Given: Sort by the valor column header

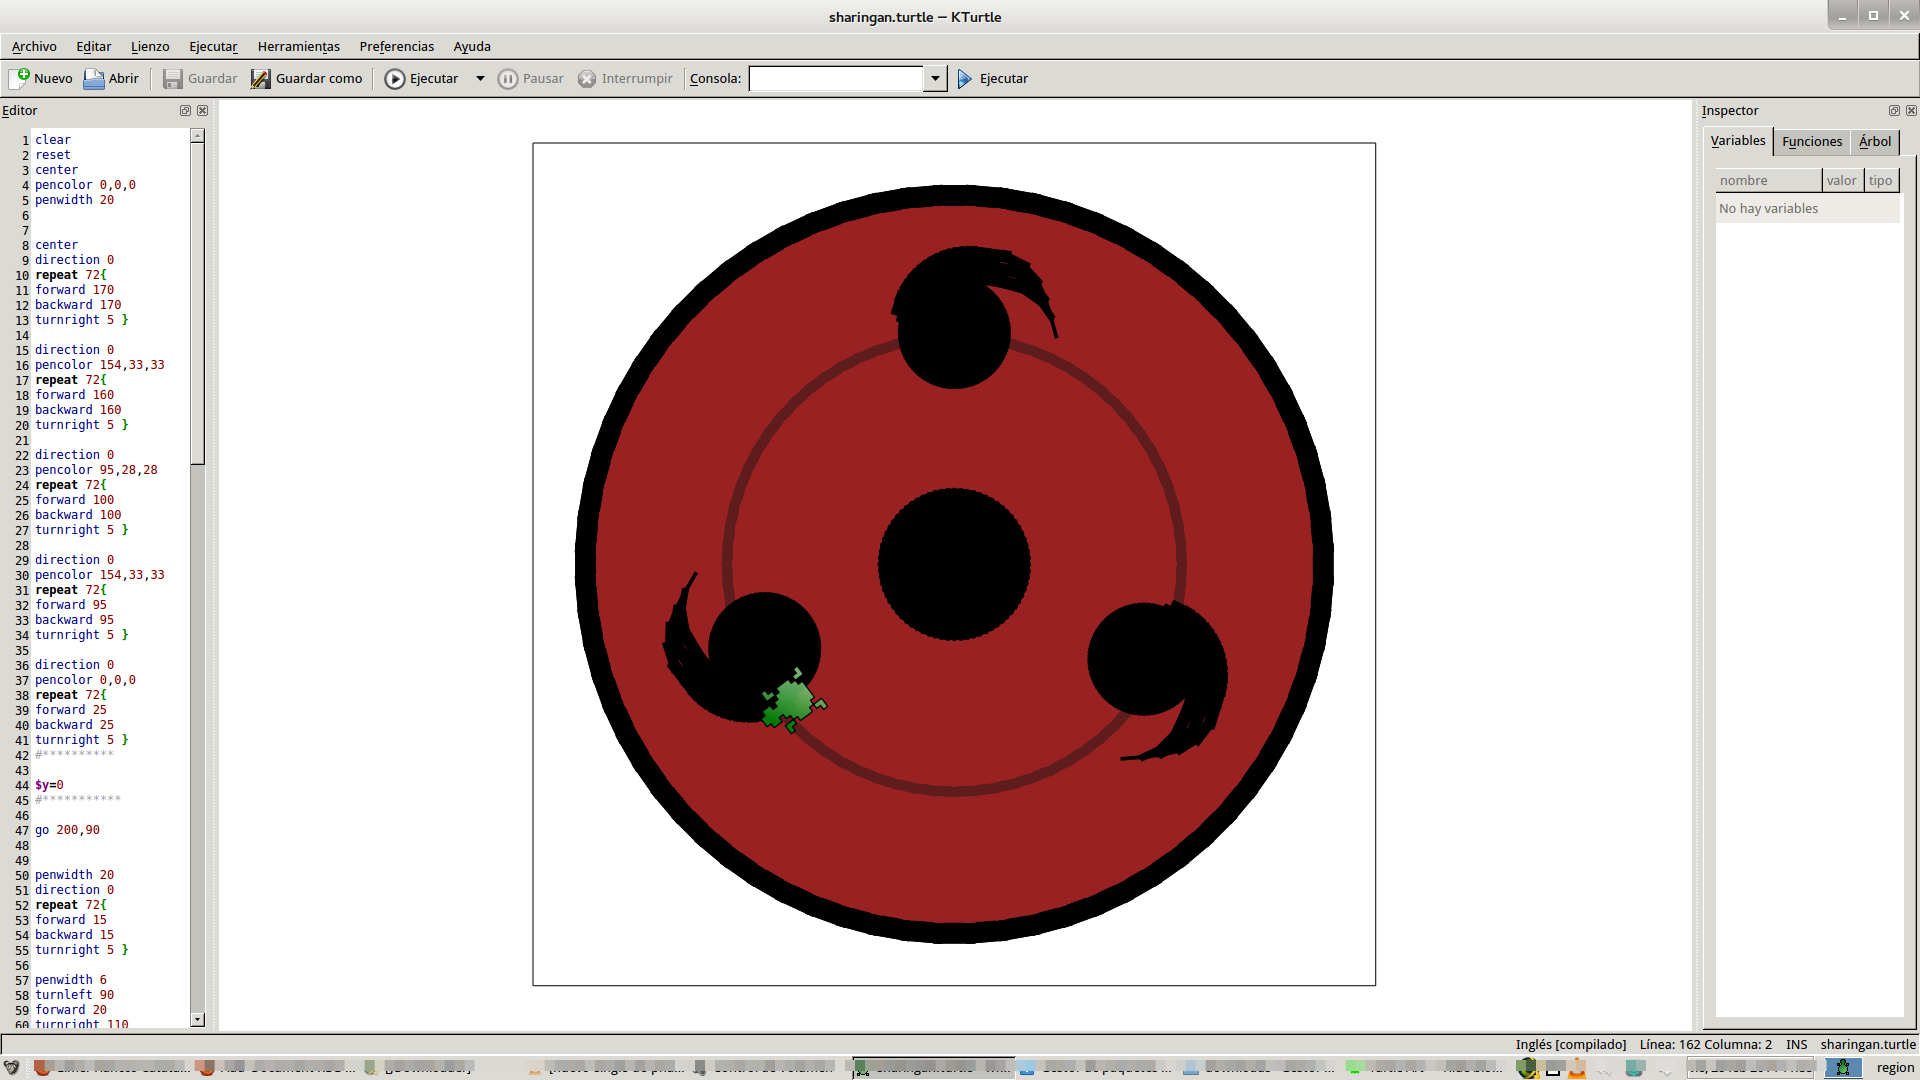Looking at the screenshot, I should click(x=1842, y=180).
